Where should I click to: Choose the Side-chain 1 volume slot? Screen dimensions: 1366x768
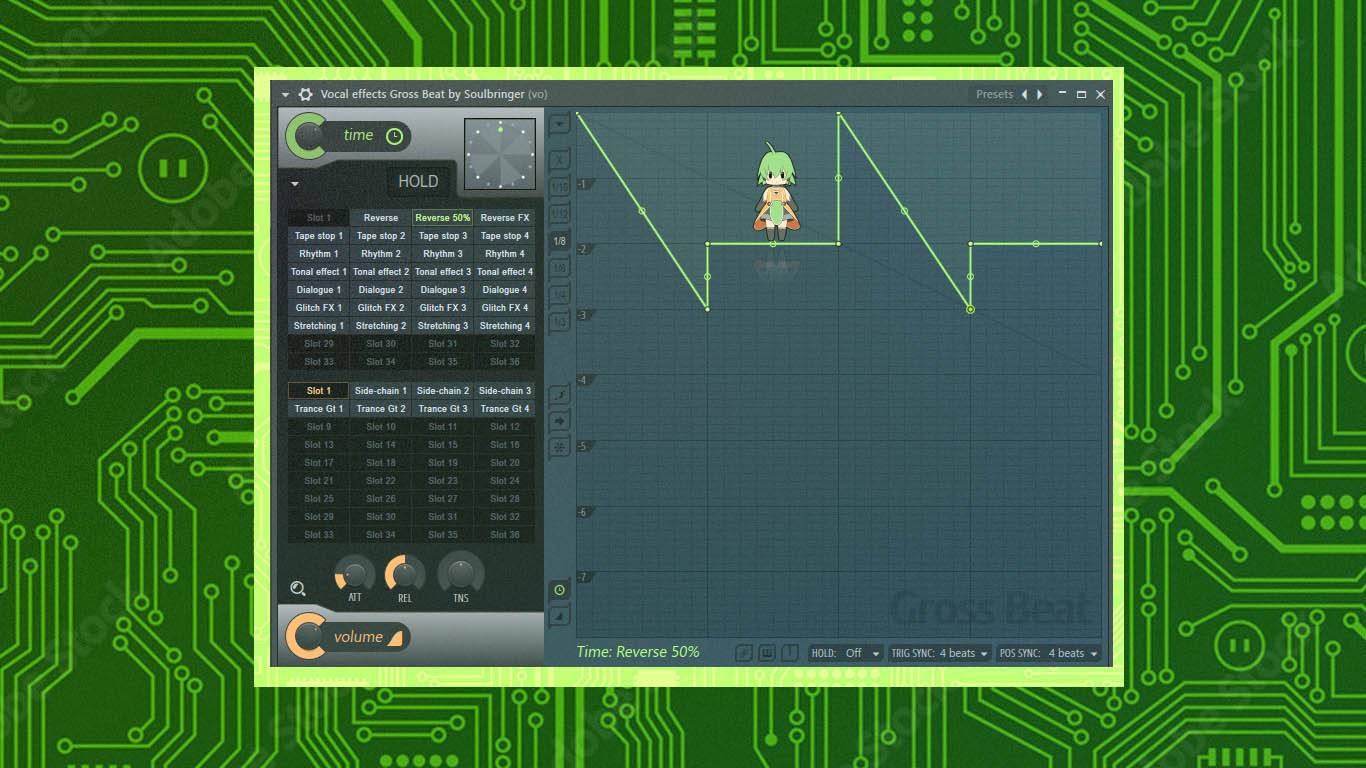click(381, 391)
